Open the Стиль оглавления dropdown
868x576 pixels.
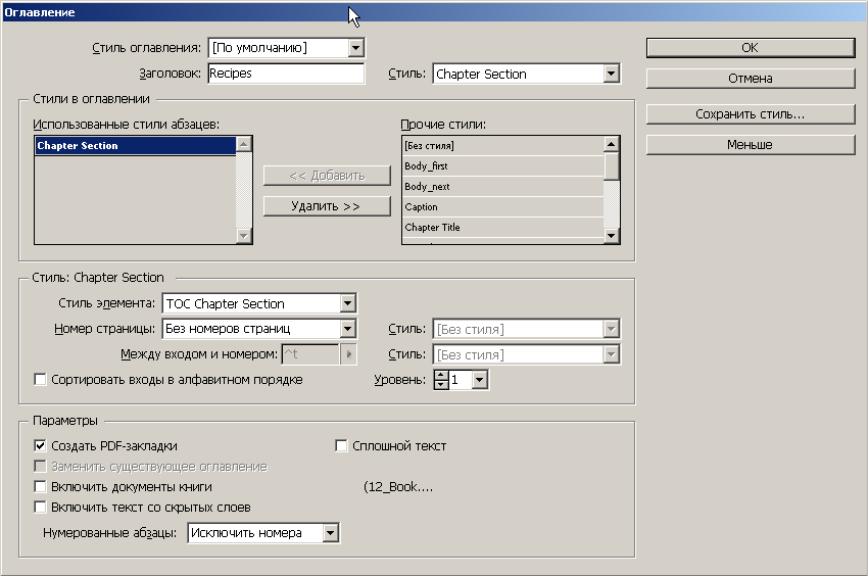286,48
